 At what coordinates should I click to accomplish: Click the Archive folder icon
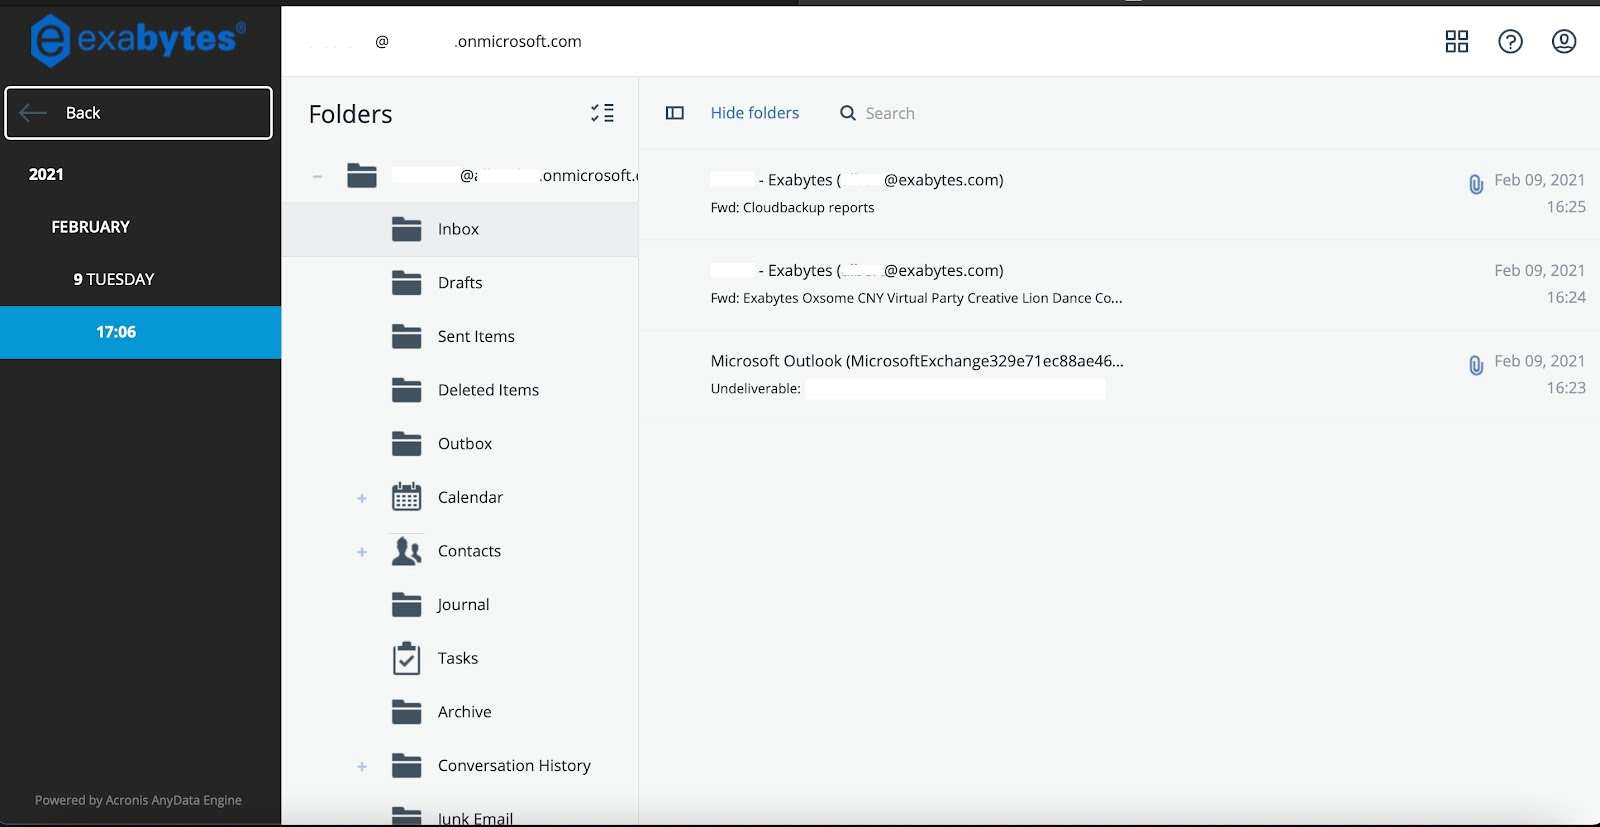pyautogui.click(x=406, y=712)
